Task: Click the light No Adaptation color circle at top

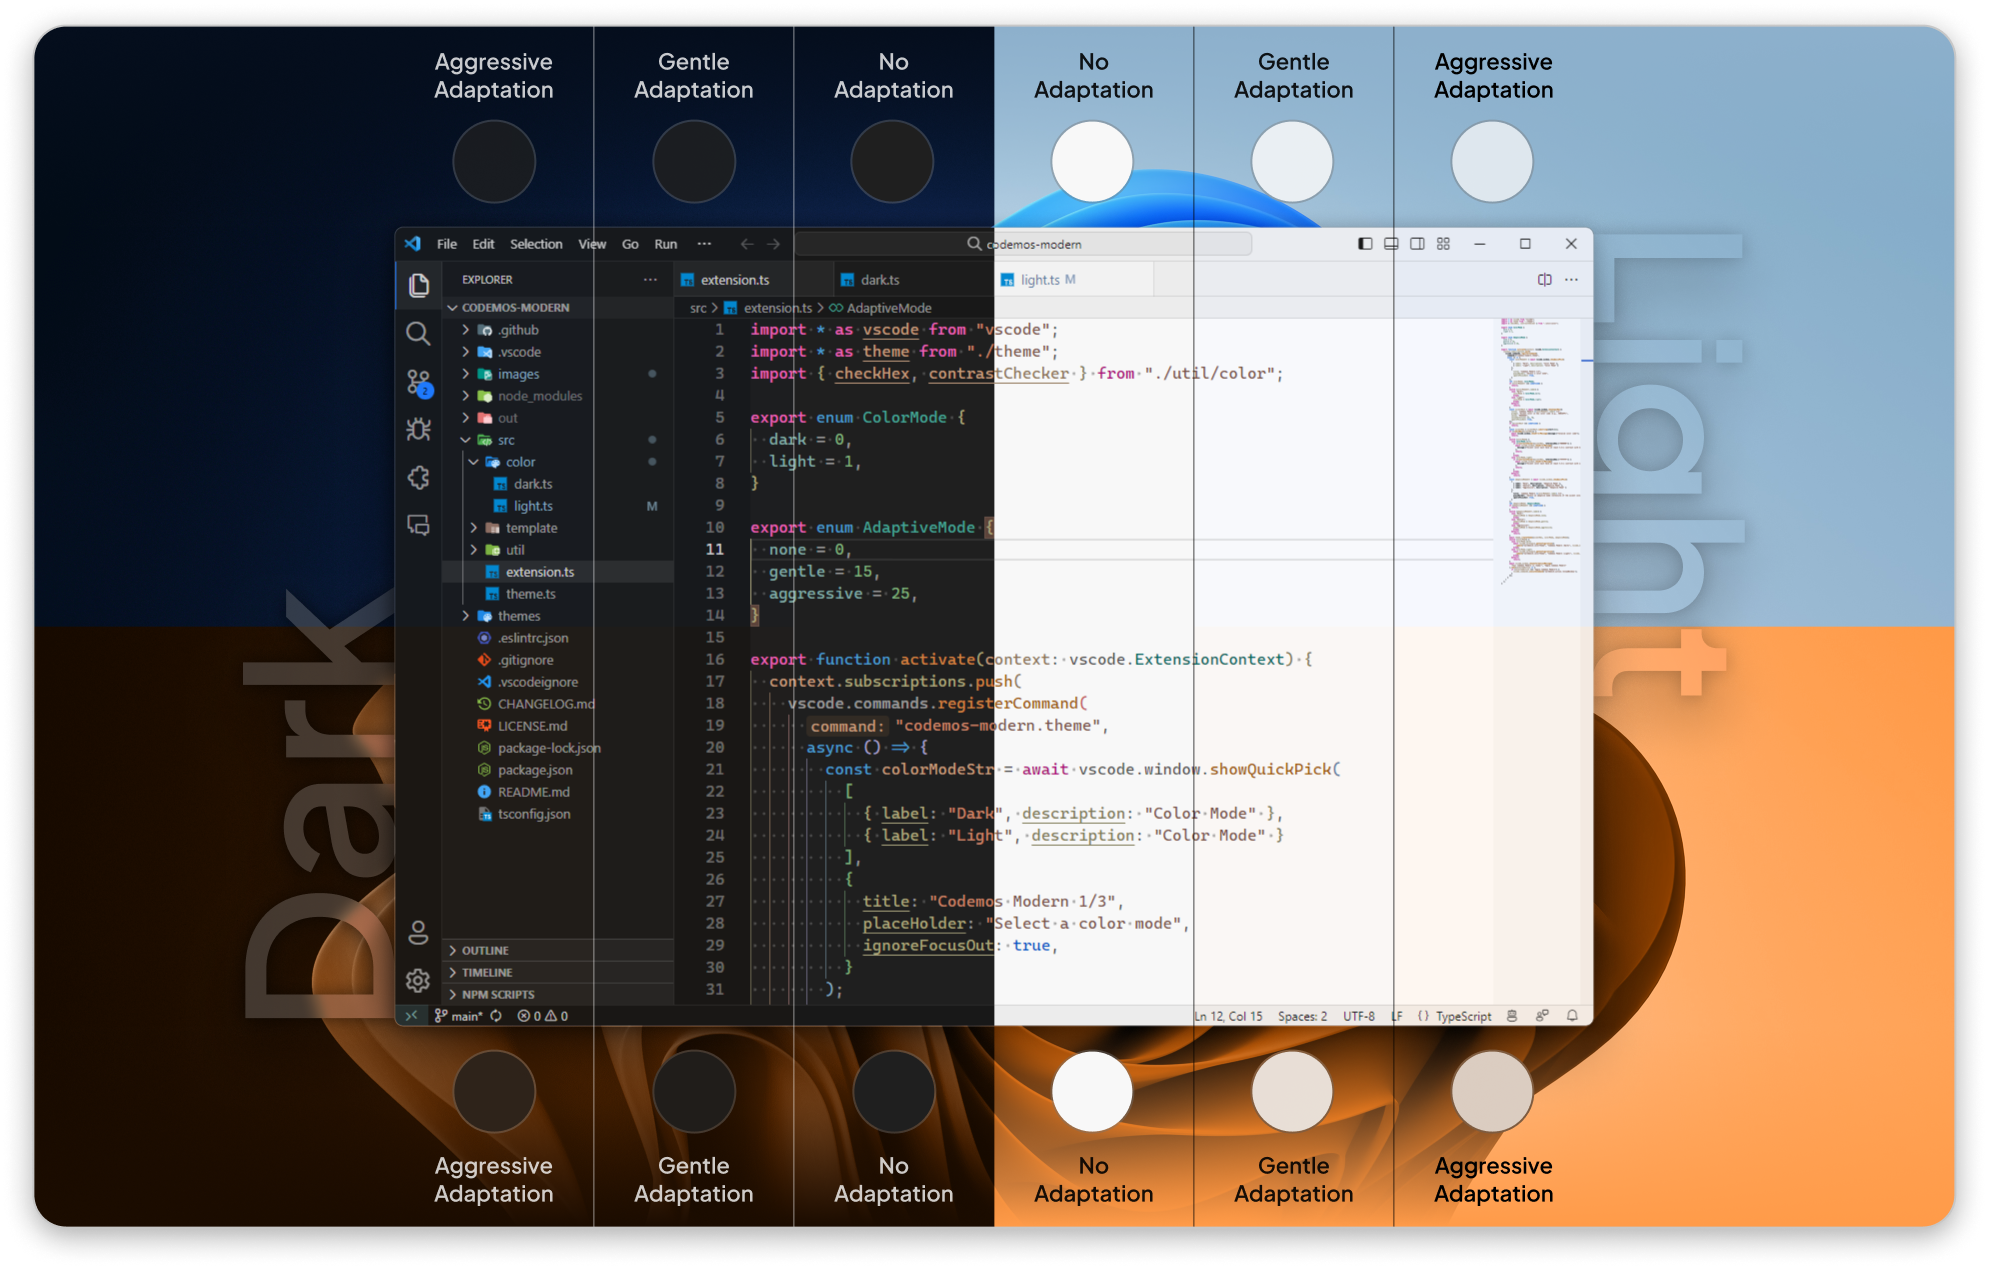Action: [x=1092, y=162]
